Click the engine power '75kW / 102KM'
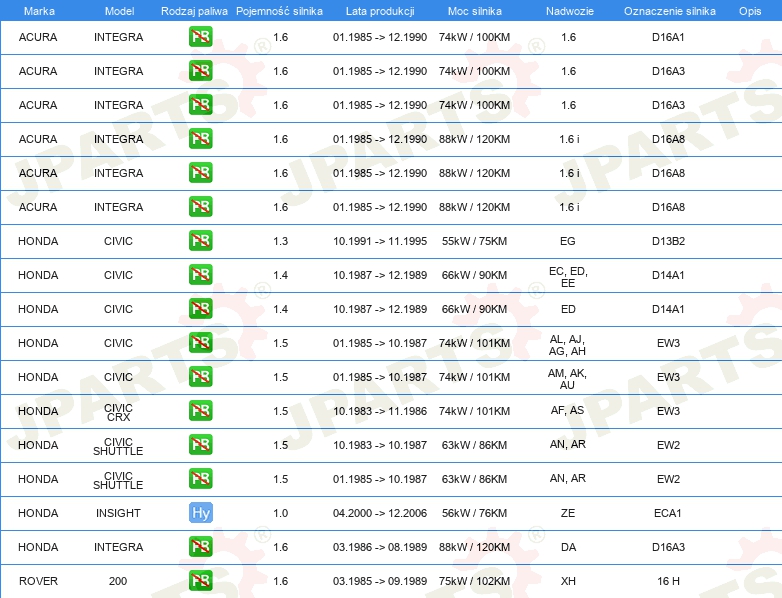The width and height of the screenshot is (782, 598). coord(474,581)
